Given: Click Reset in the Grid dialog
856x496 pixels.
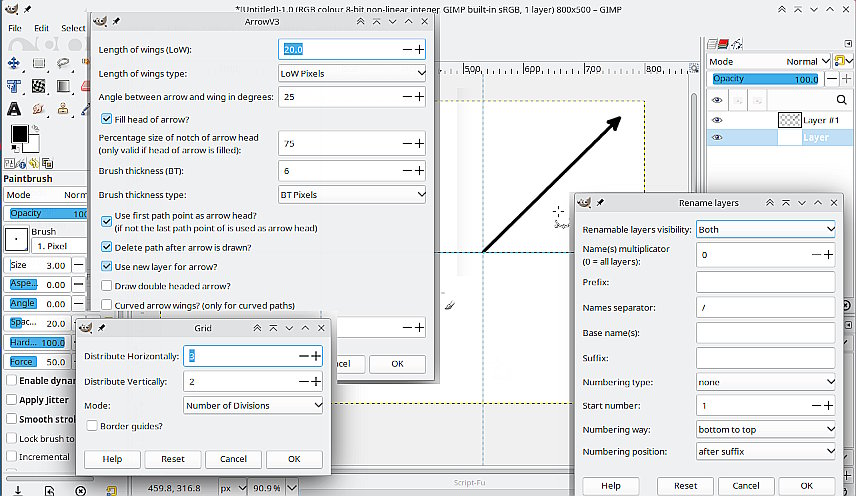Looking at the screenshot, I should (173, 459).
